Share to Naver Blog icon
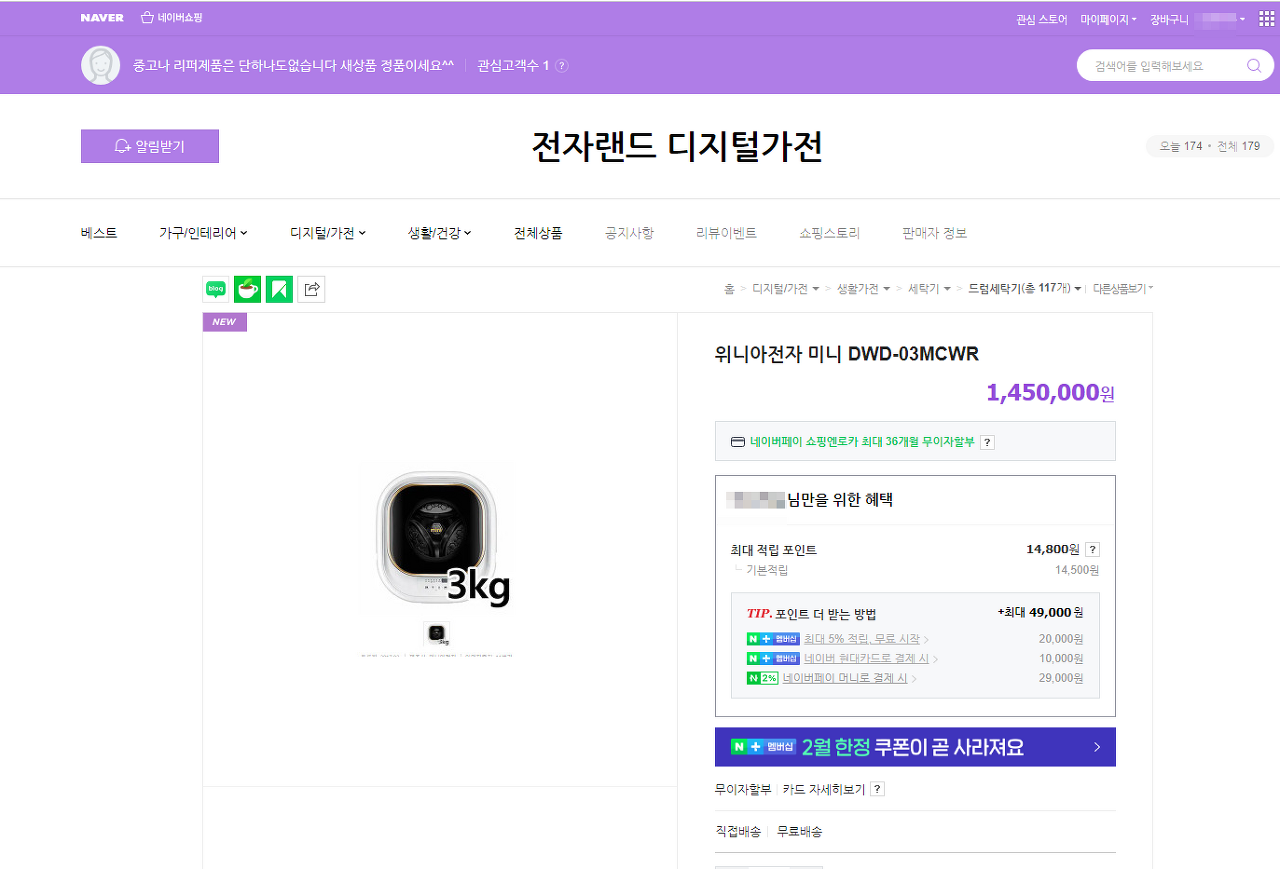The width and height of the screenshot is (1280, 869). tap(215, 289)
